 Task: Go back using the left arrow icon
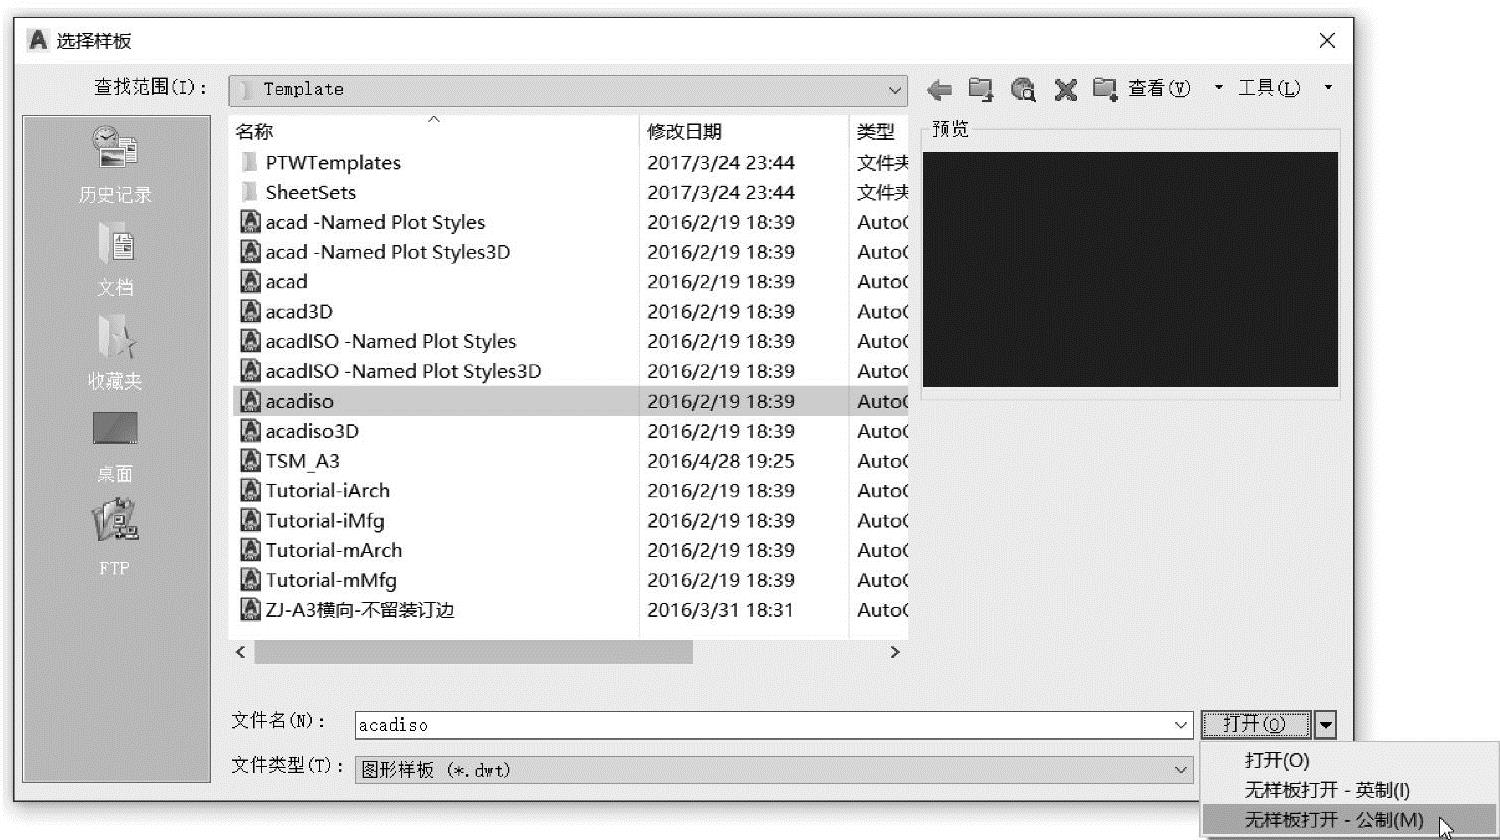pyautogui.click(x=939, y=90)
